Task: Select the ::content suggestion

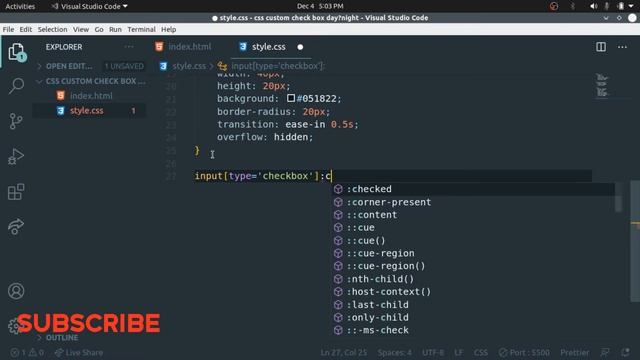Action: pyautogui.click(x=371, y=215)
